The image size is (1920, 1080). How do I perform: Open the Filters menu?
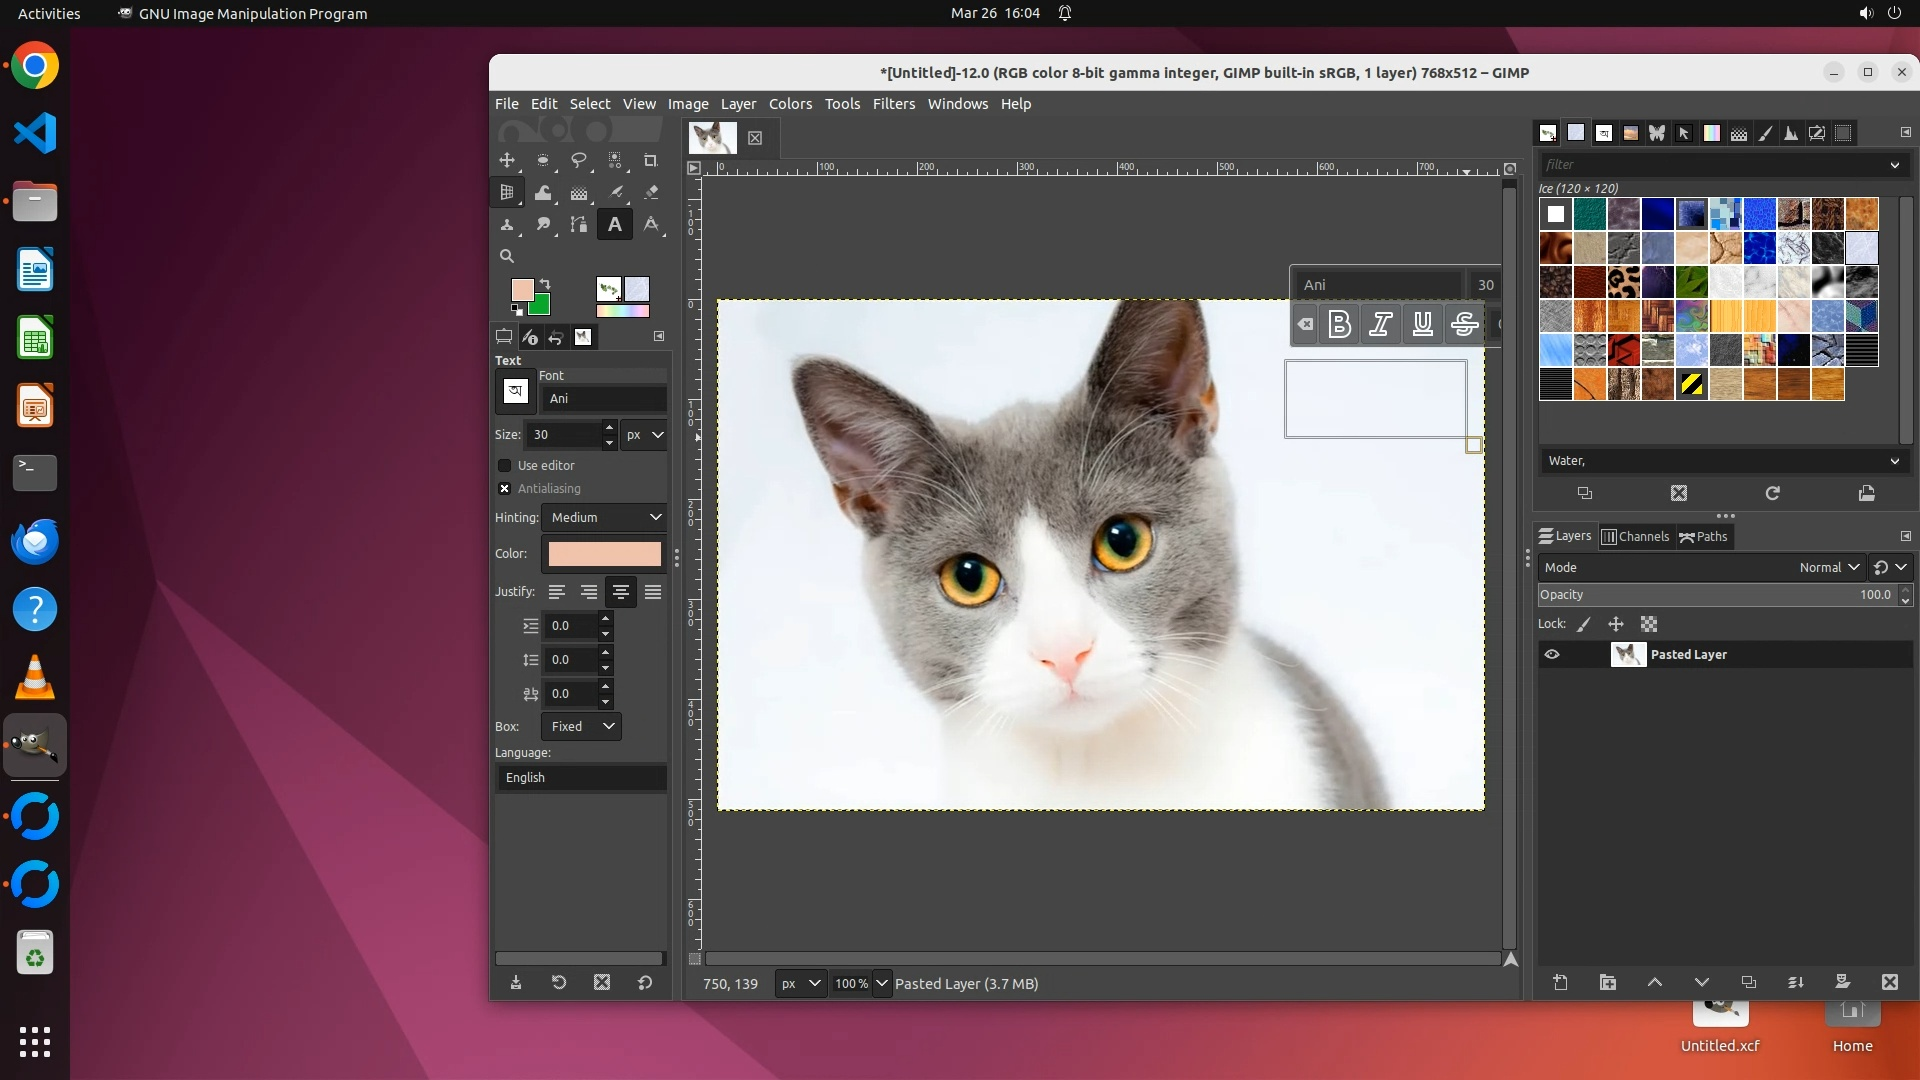893,104
